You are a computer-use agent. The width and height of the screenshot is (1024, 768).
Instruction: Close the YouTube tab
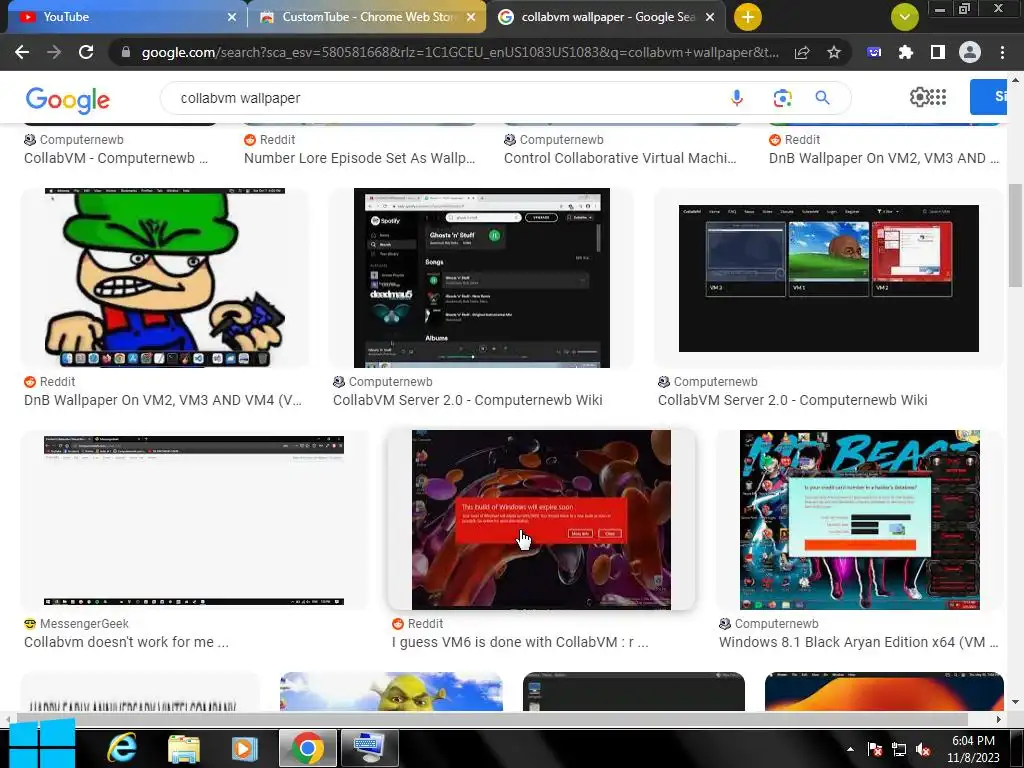click(x=232, y=17)
